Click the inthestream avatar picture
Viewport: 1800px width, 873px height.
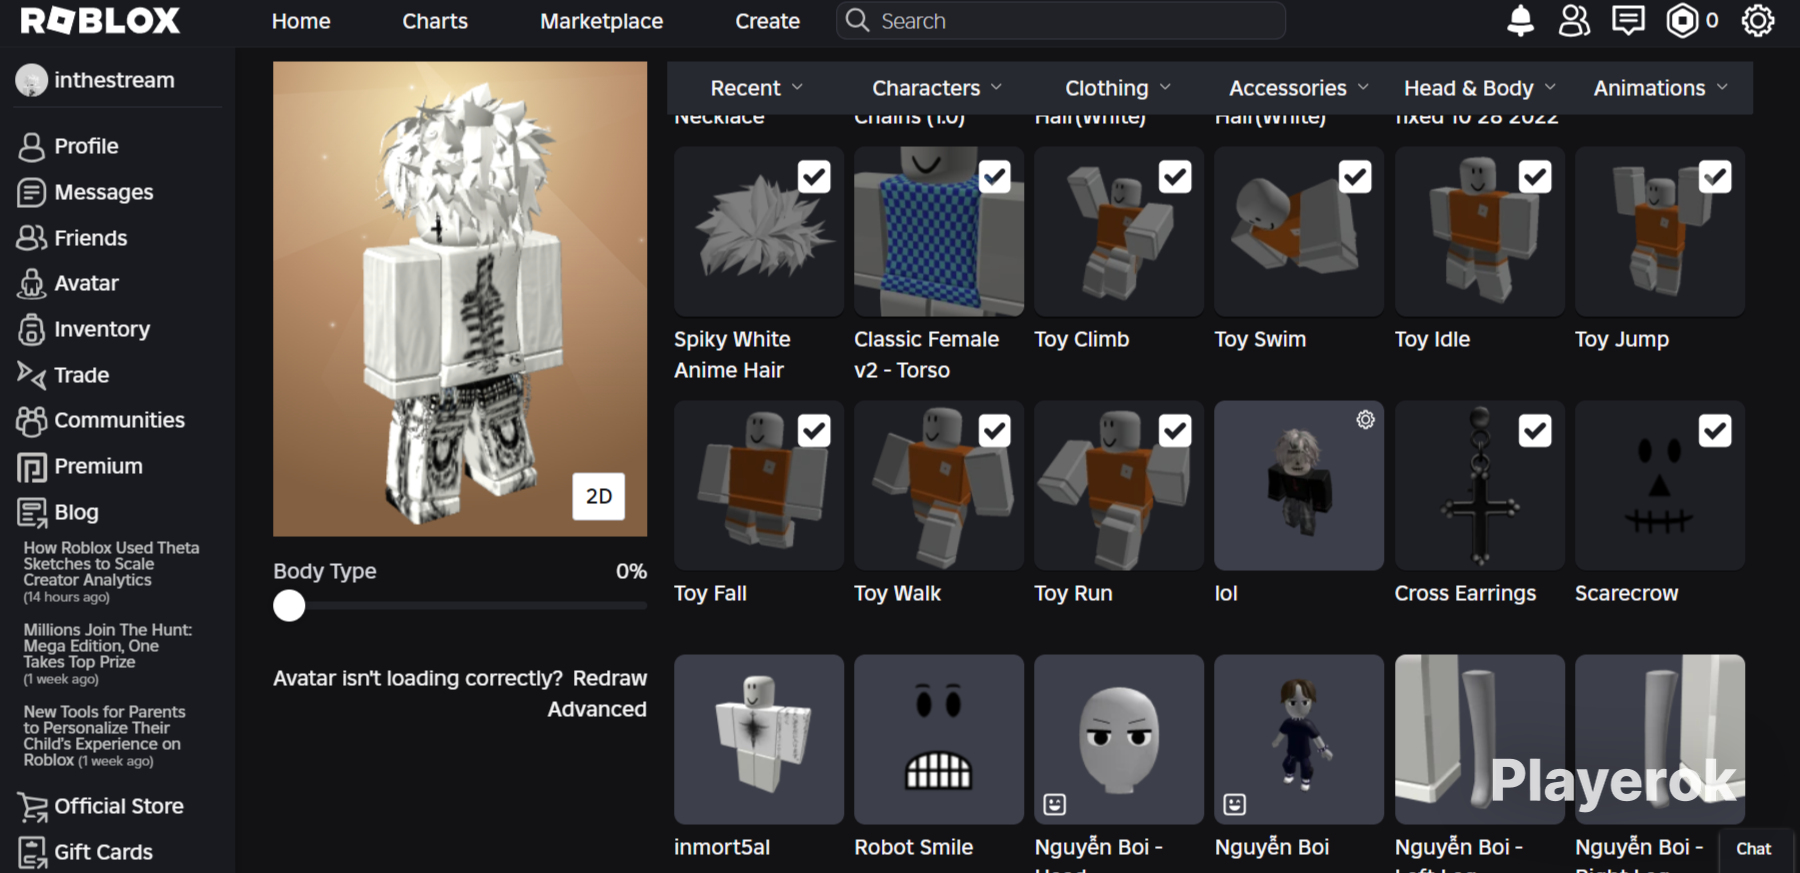(x=31, y=80)
